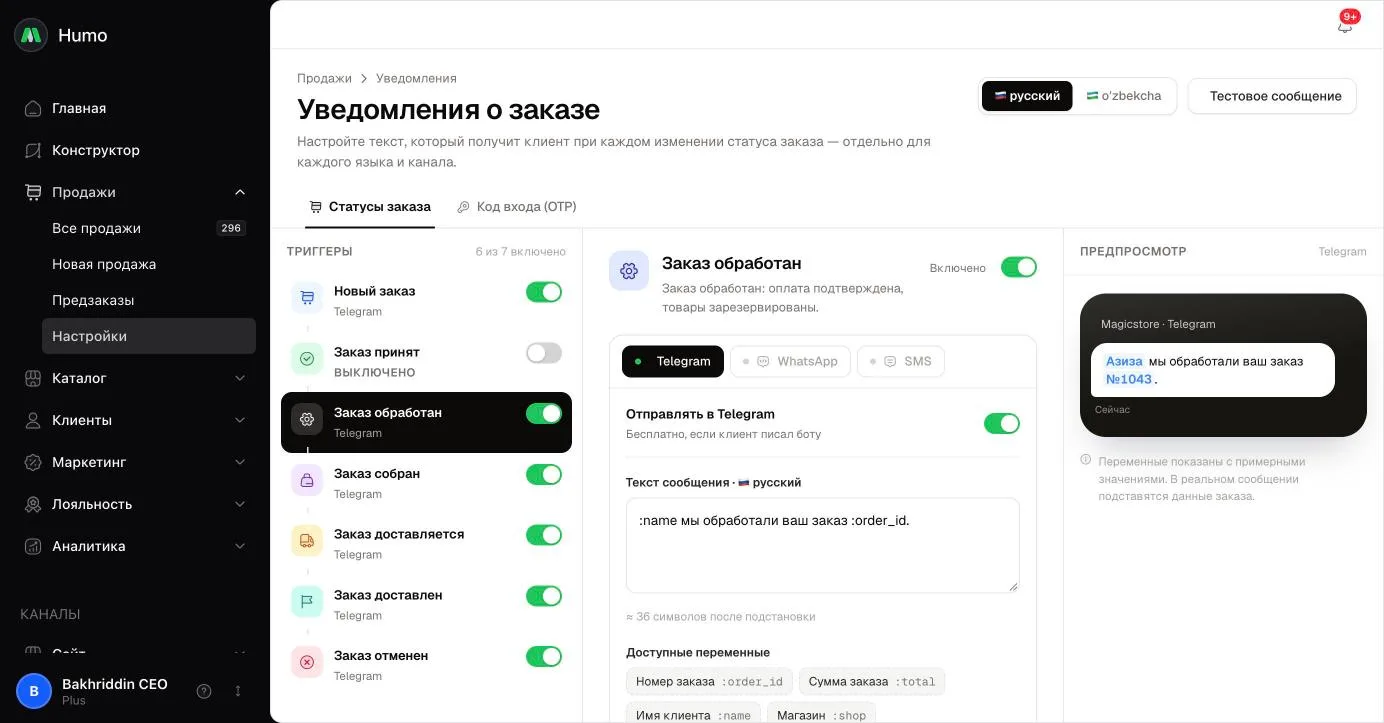Click the Конструктор sidebar icon

33,150
